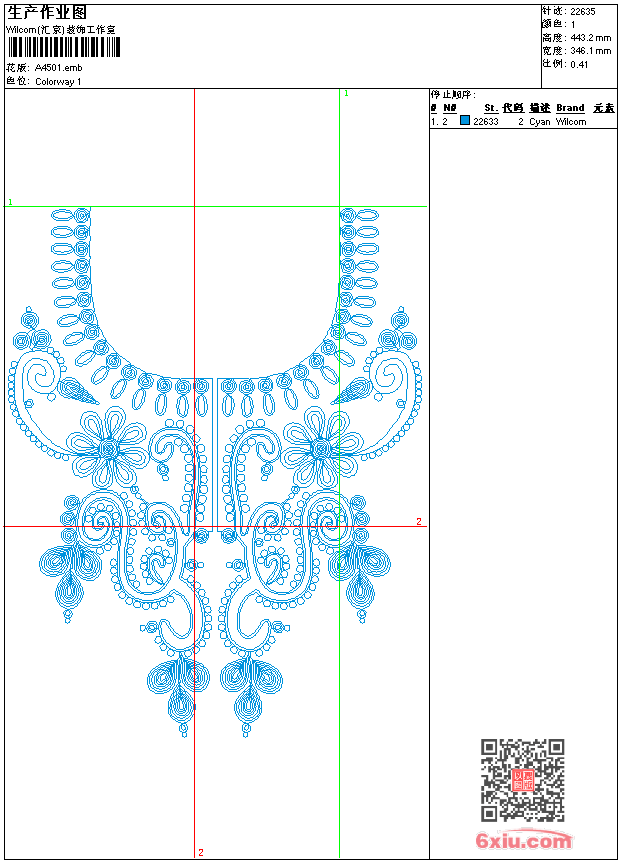Click the 描述 column header
Viewport: 620px width, 860px height.
pos(539,108)
